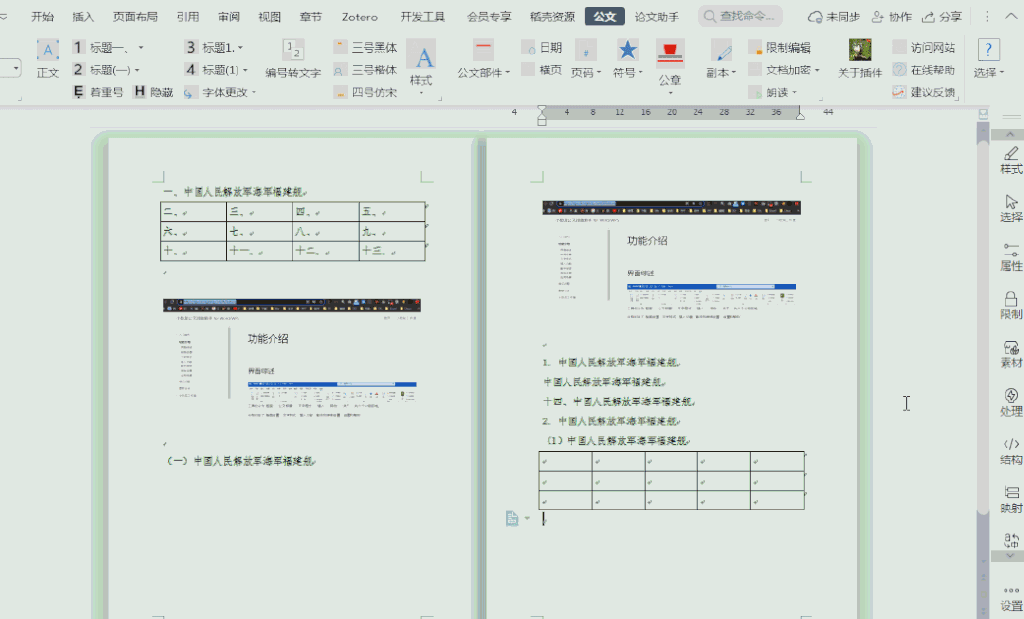The height and width of the screenshot is (619, 1024).
Task: Open the Zotero ribbon tab
Action: click(x=360, y=16)
